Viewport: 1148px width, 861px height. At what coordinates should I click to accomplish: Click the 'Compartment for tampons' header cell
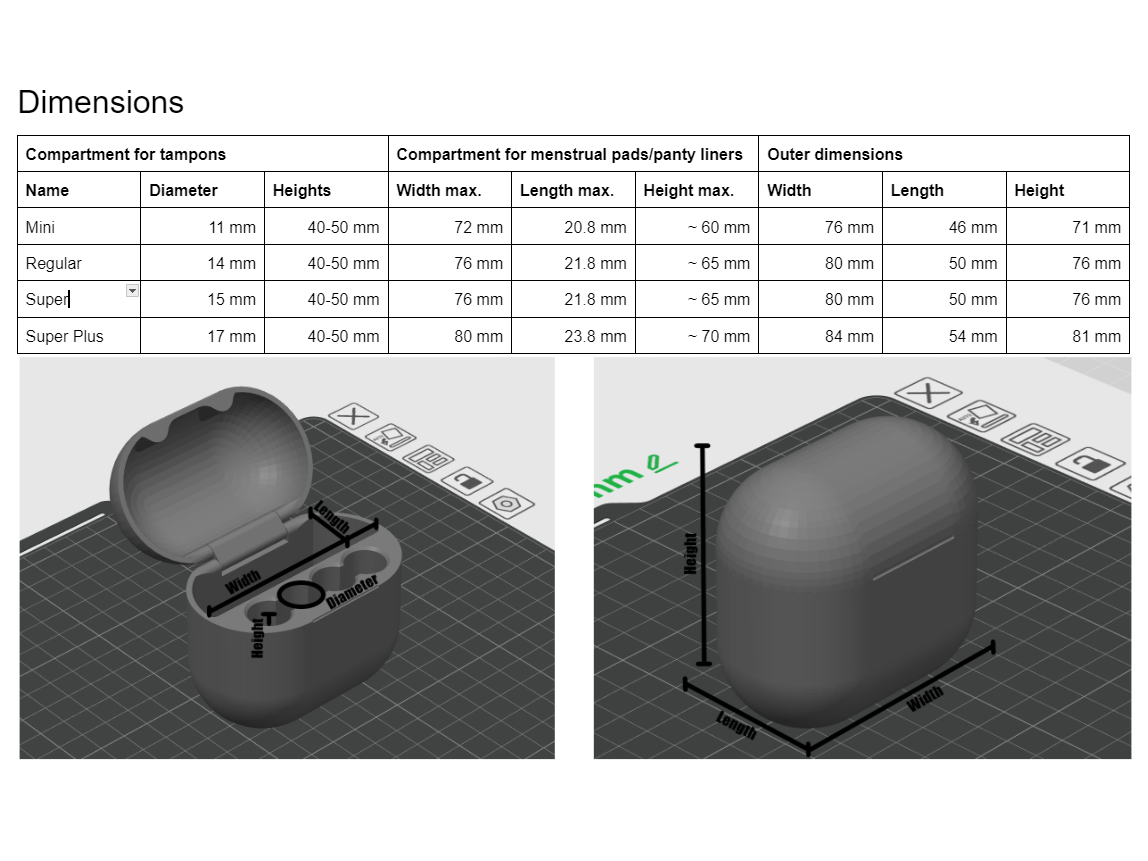click(203, 154)
